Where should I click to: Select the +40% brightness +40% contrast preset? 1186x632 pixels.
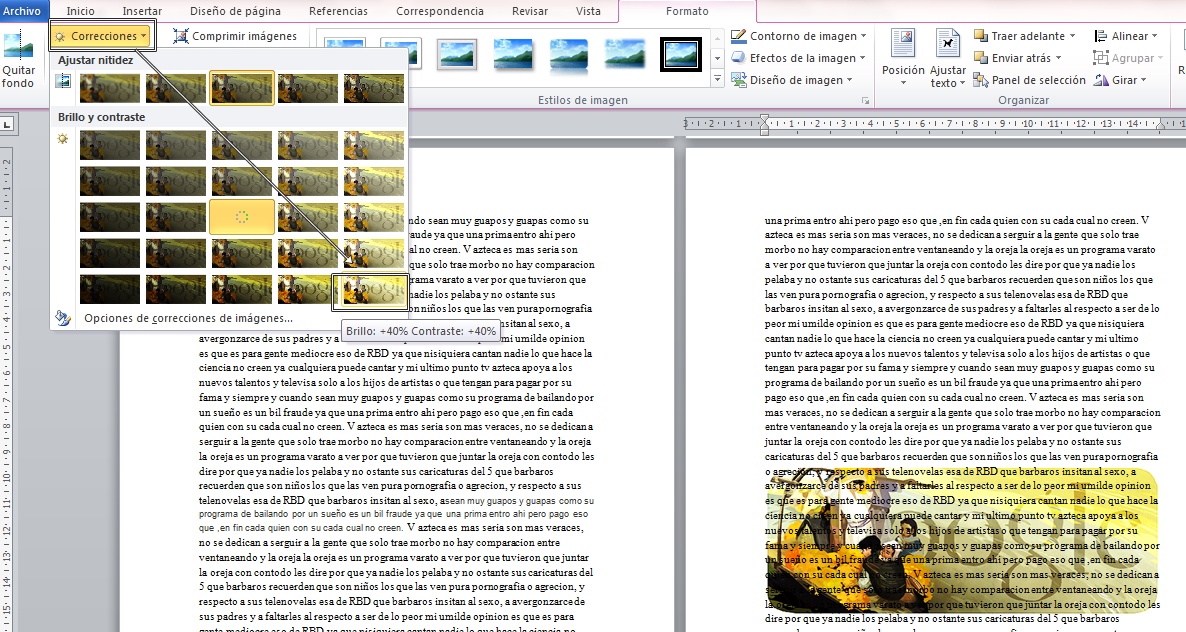pos(374,290)
